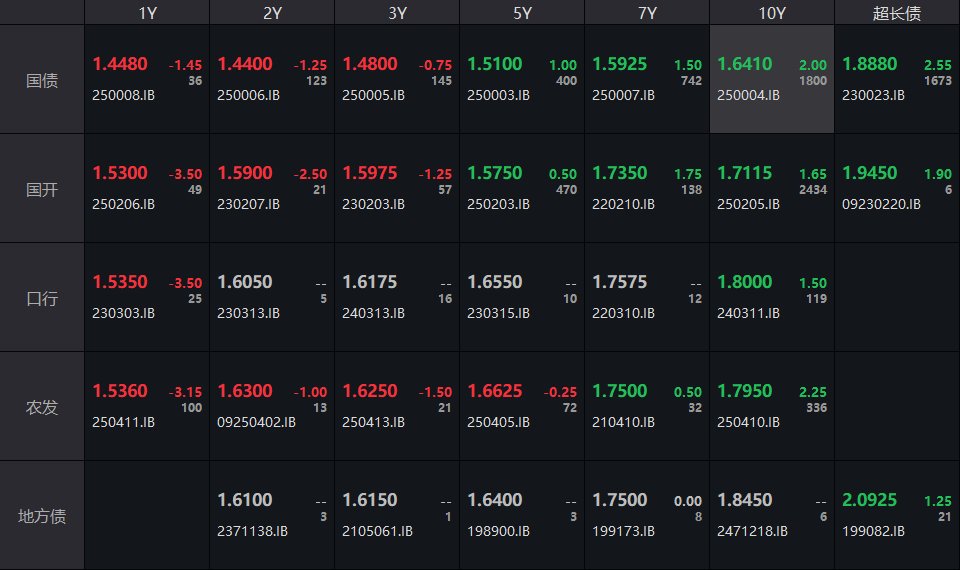The image size is (960, 570).
Task: Select the 国债 row label
Action: click(x=42, y=80)
